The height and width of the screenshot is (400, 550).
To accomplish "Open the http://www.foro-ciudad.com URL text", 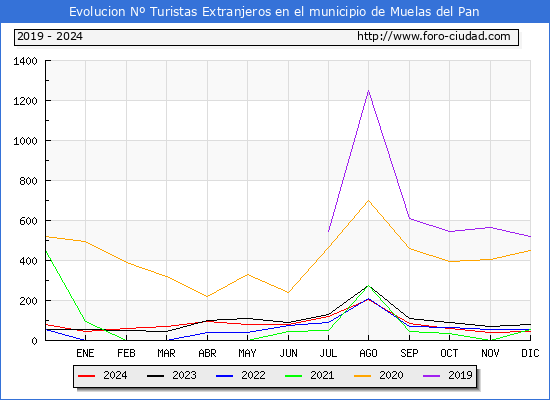I will 434,36.
